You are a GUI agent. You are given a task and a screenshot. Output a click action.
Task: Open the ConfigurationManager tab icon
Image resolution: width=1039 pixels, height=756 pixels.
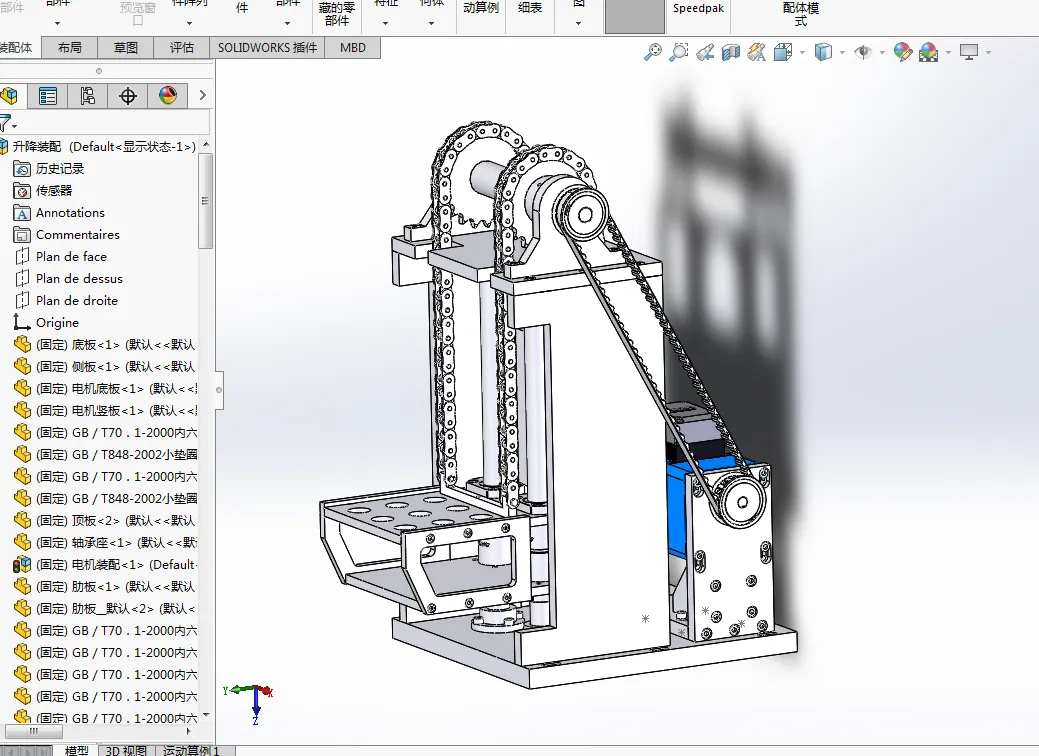88,96
